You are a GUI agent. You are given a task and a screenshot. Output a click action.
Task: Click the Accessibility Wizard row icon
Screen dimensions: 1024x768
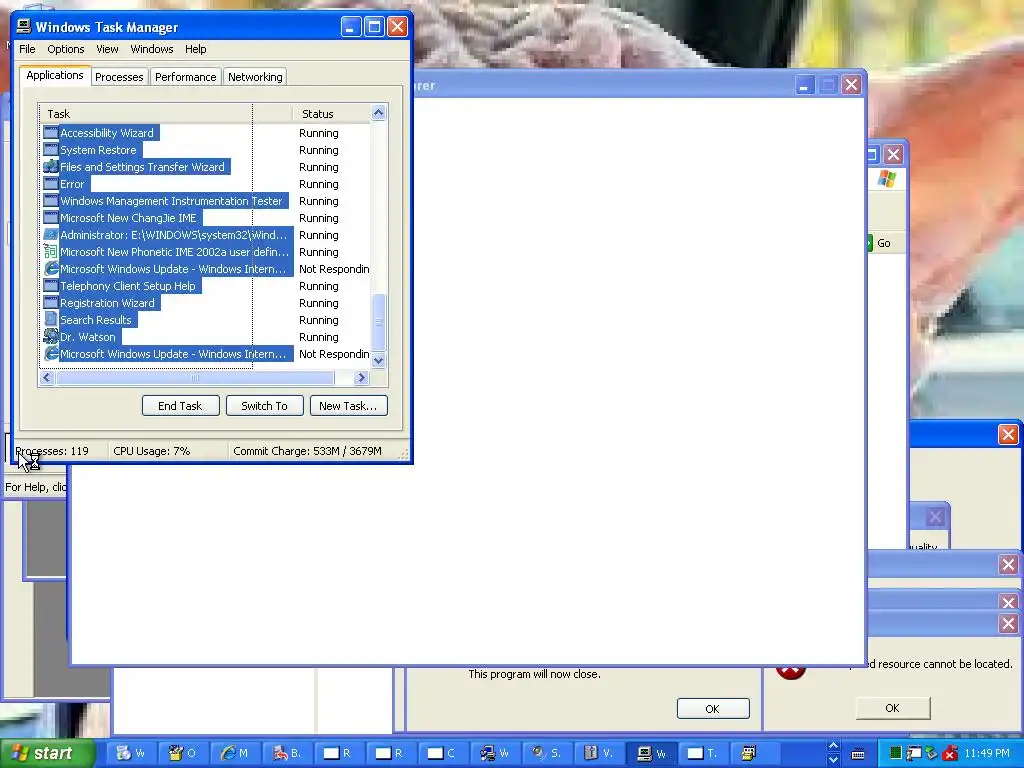click(51, 133)
